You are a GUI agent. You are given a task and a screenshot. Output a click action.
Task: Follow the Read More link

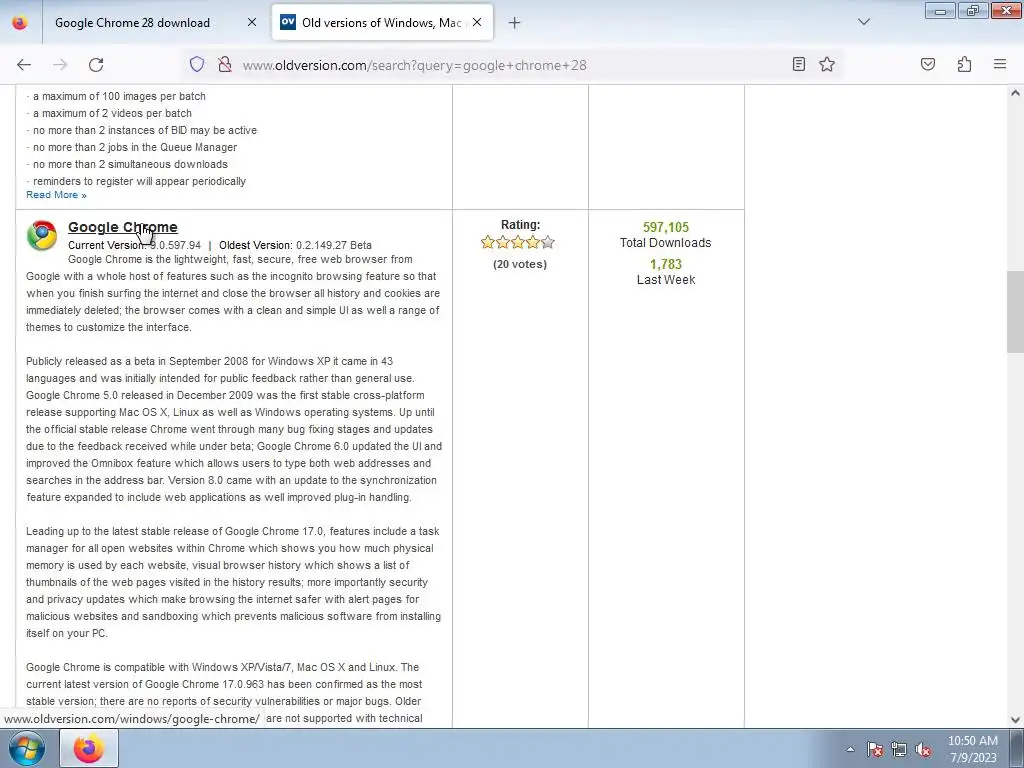pos(56,195)
